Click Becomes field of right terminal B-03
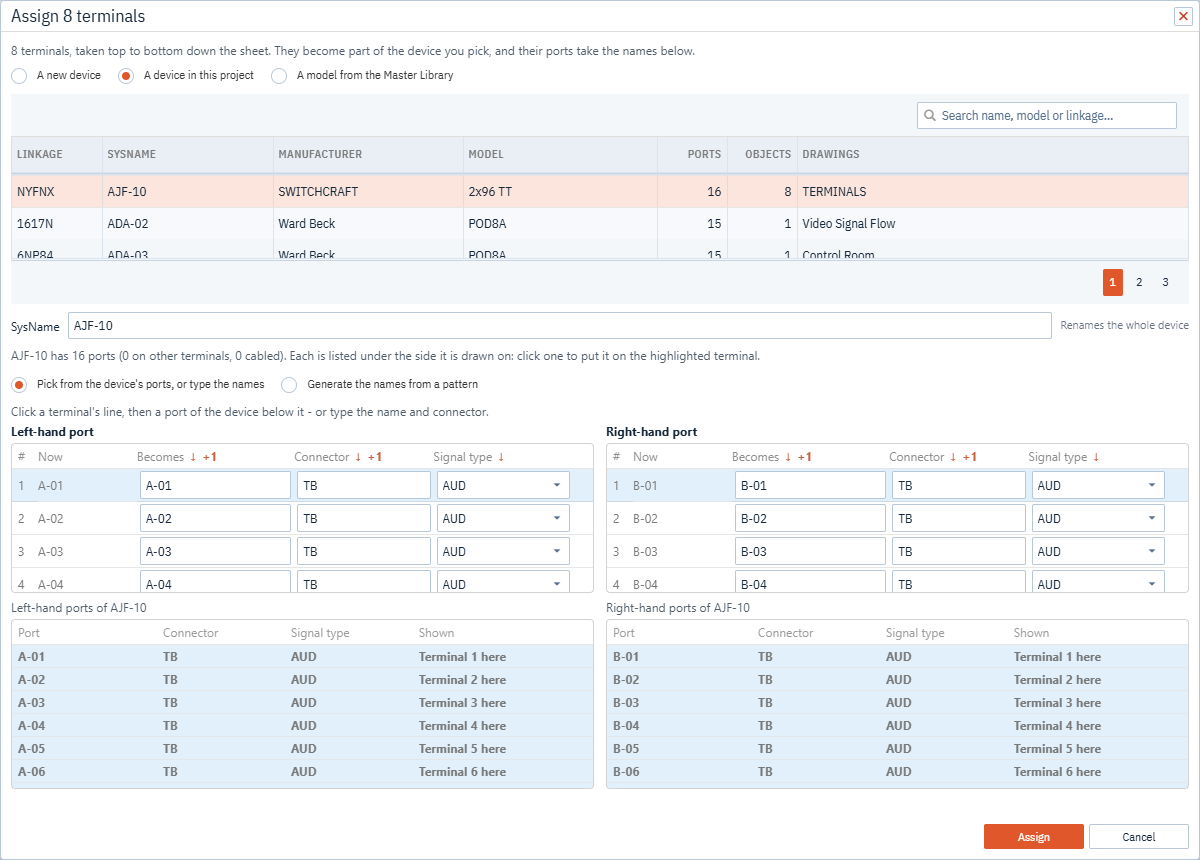 811,551
